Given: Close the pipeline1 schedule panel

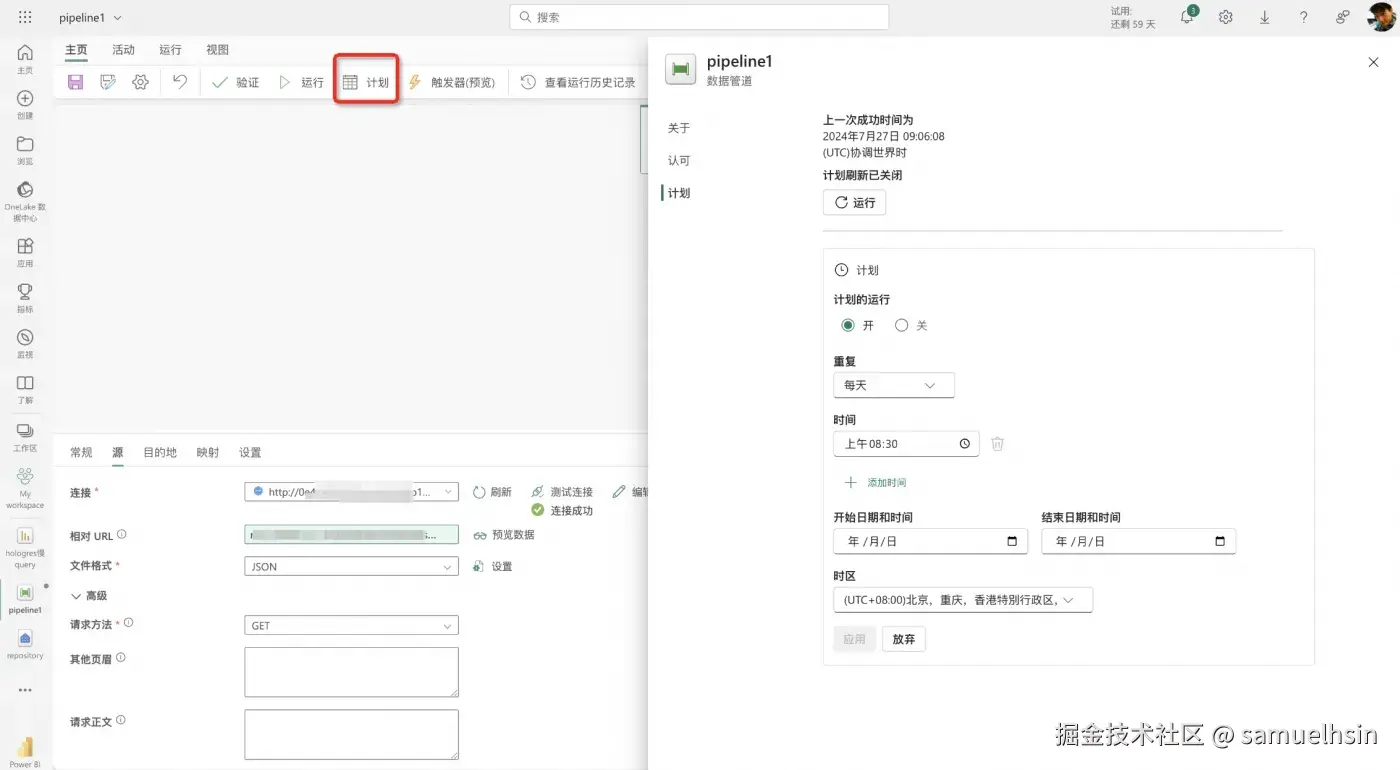Looking at the screenshot, I should (x=1373, y=62).
